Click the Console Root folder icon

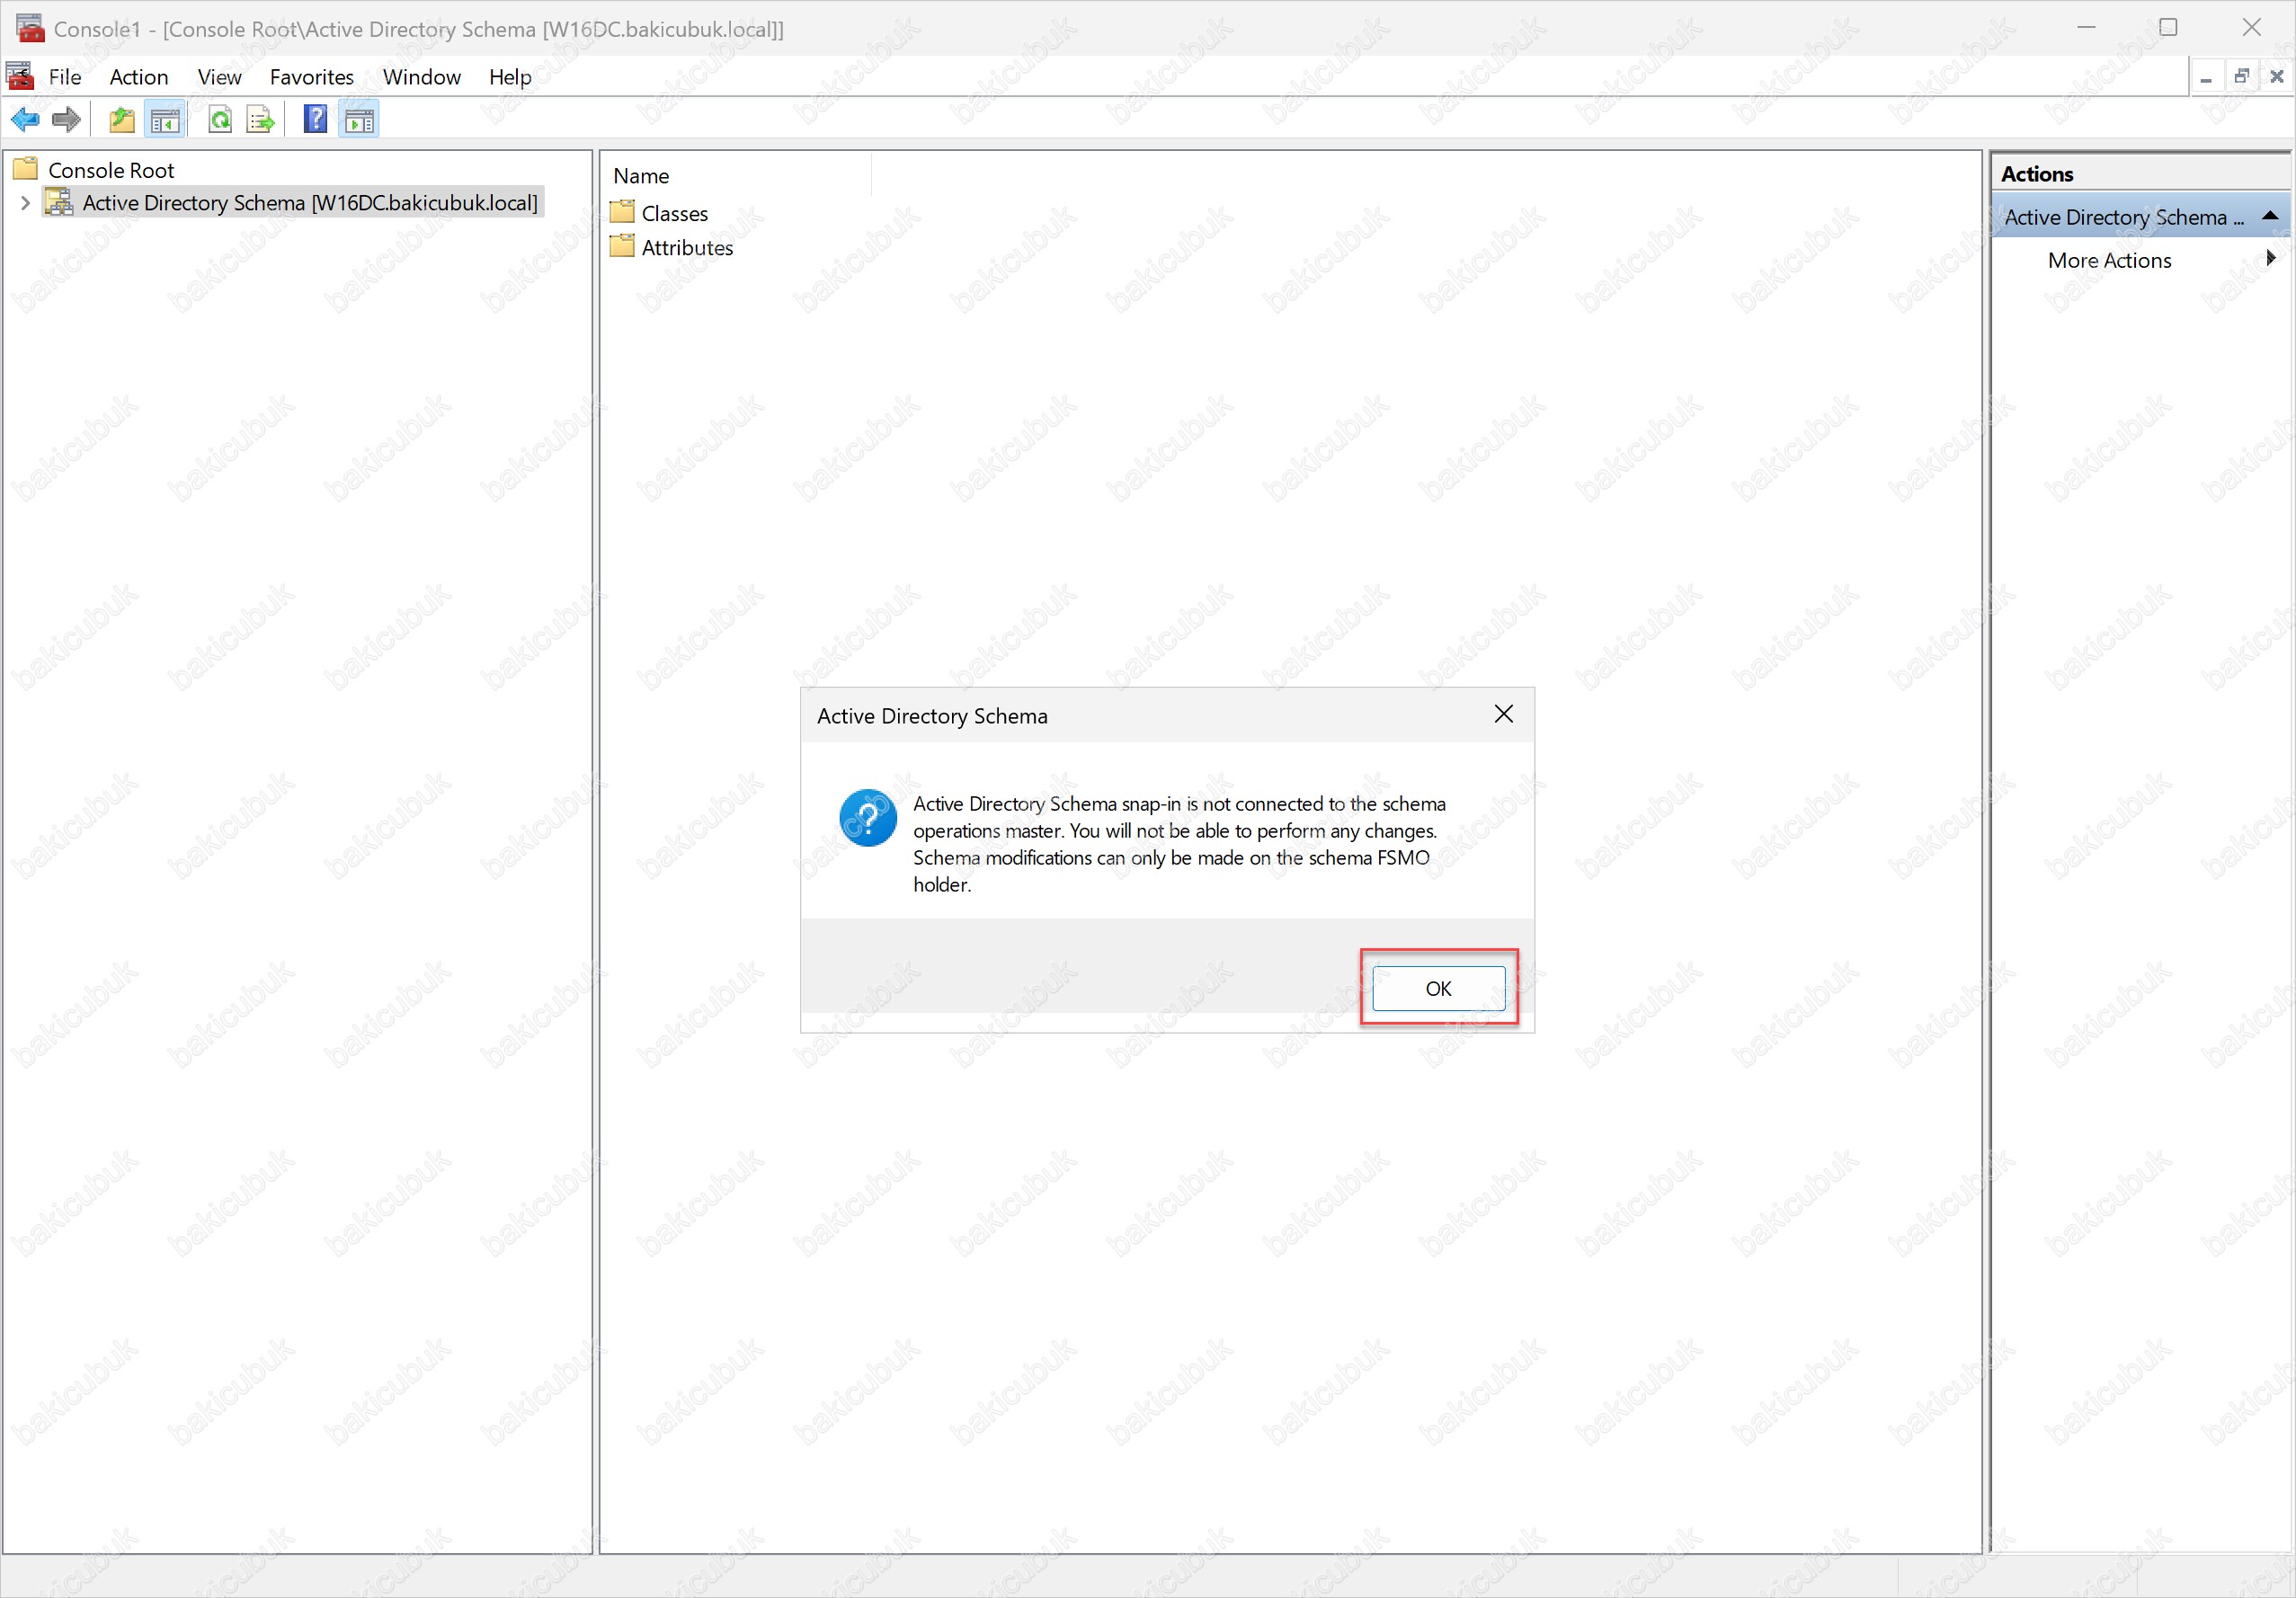pyautogui.click(x=26, y=169)
